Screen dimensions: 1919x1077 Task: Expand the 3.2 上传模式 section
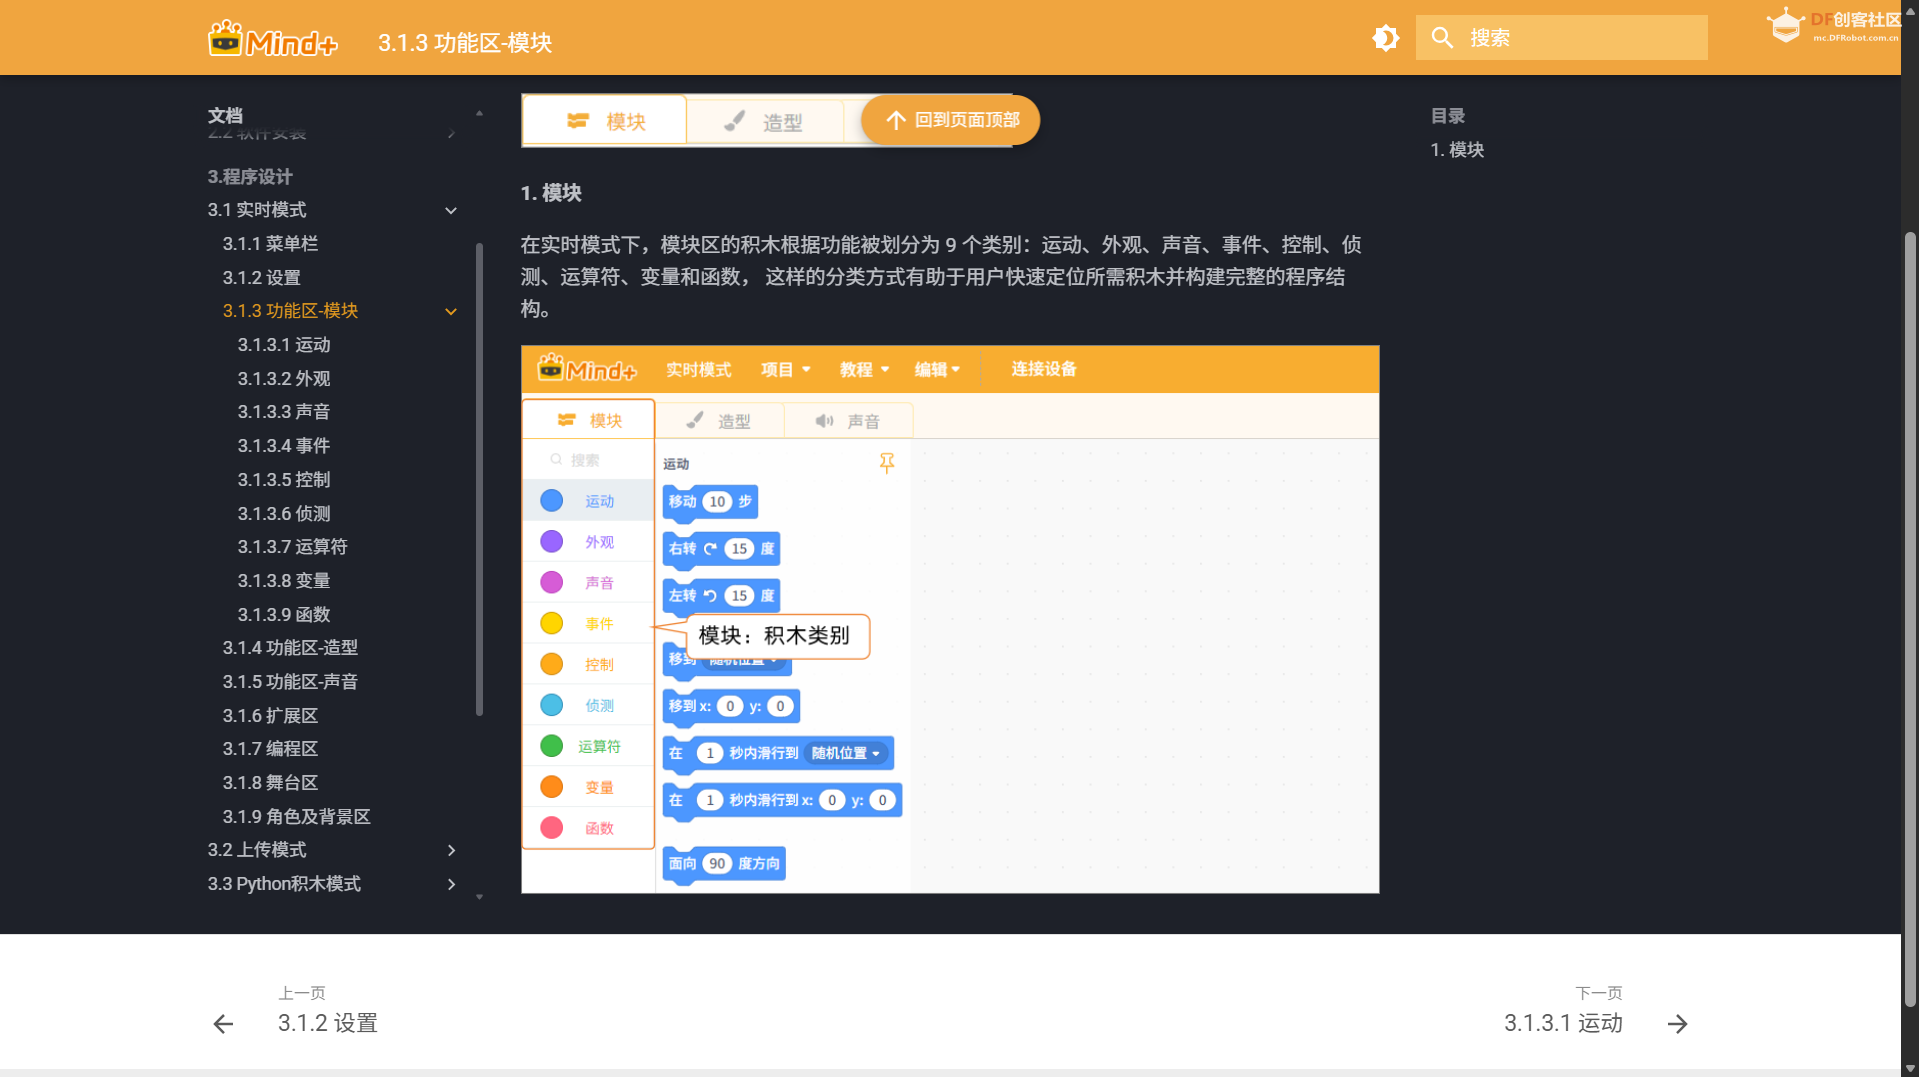pyautogui.click(x=451, y=850)
